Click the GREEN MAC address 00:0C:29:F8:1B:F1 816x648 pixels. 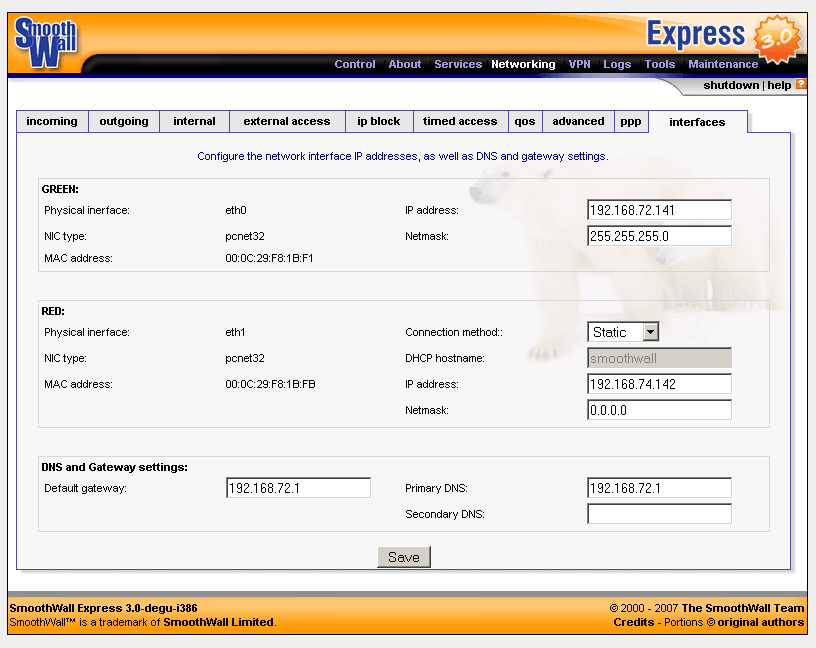coord(269,258)
